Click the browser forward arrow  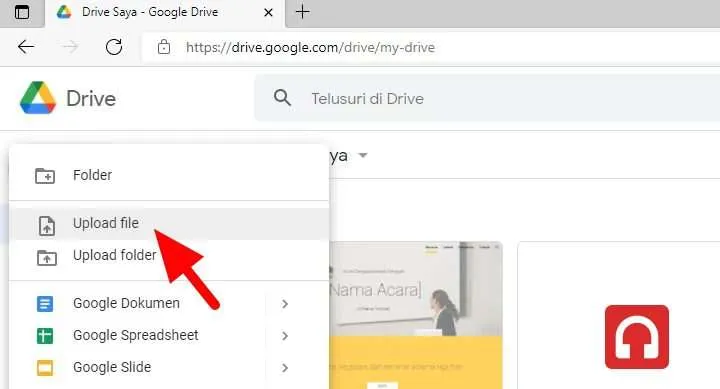tap(70, 47)
